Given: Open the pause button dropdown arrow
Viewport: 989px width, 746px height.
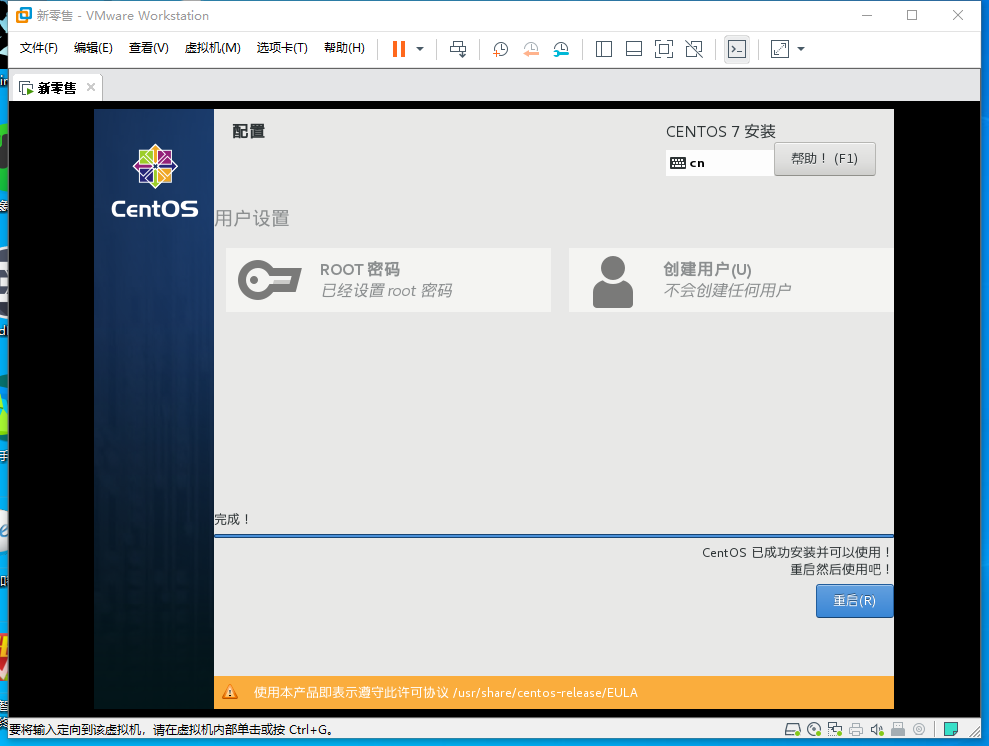Looking at the screenshot, I should pos(420,48).
